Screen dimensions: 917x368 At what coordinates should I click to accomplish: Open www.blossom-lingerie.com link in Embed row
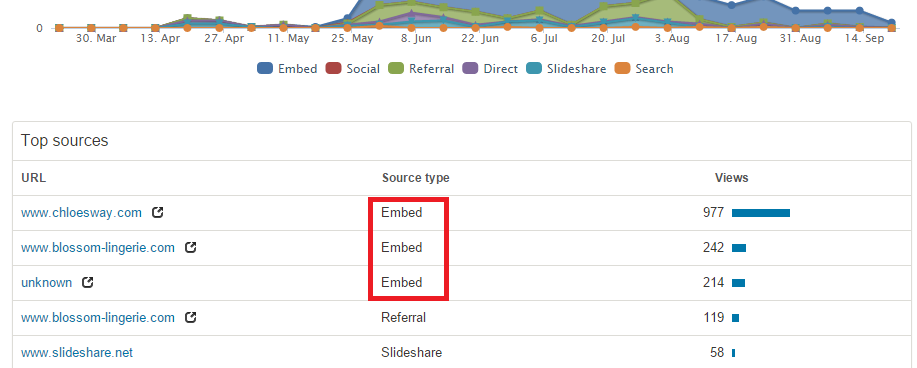click(x=98, y=248)
